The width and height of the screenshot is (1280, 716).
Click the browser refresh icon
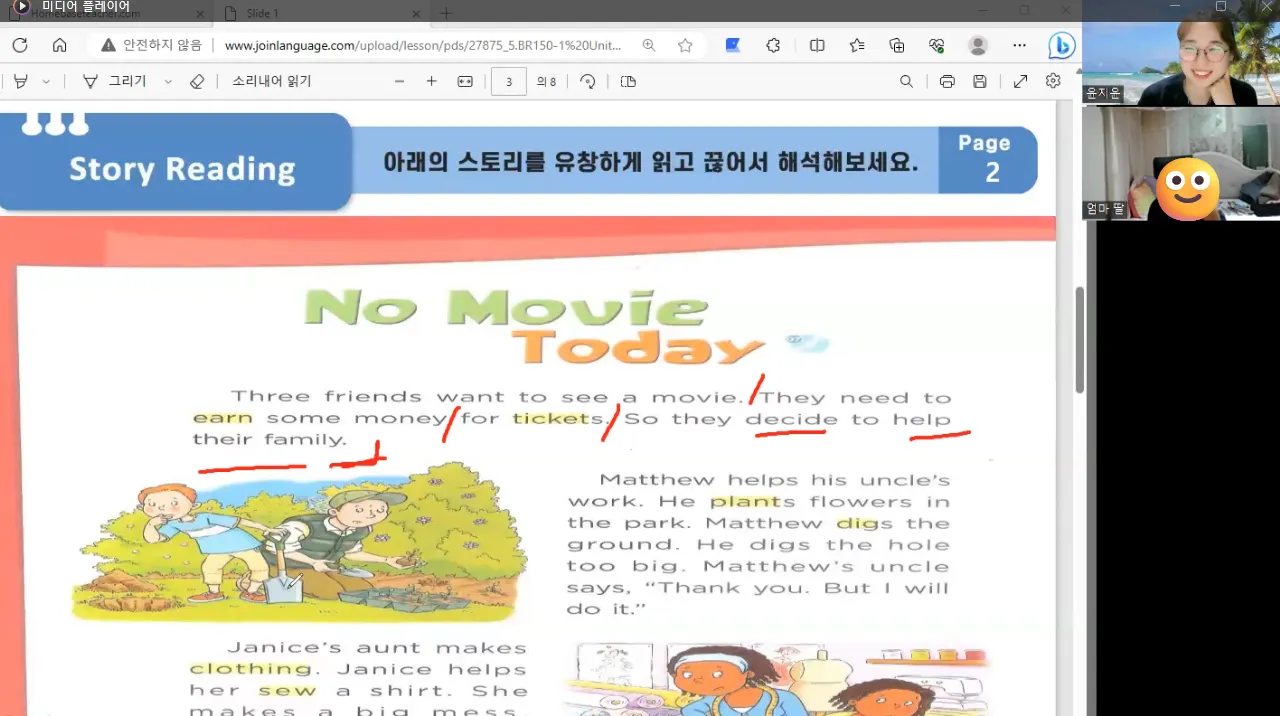[19, 45]
